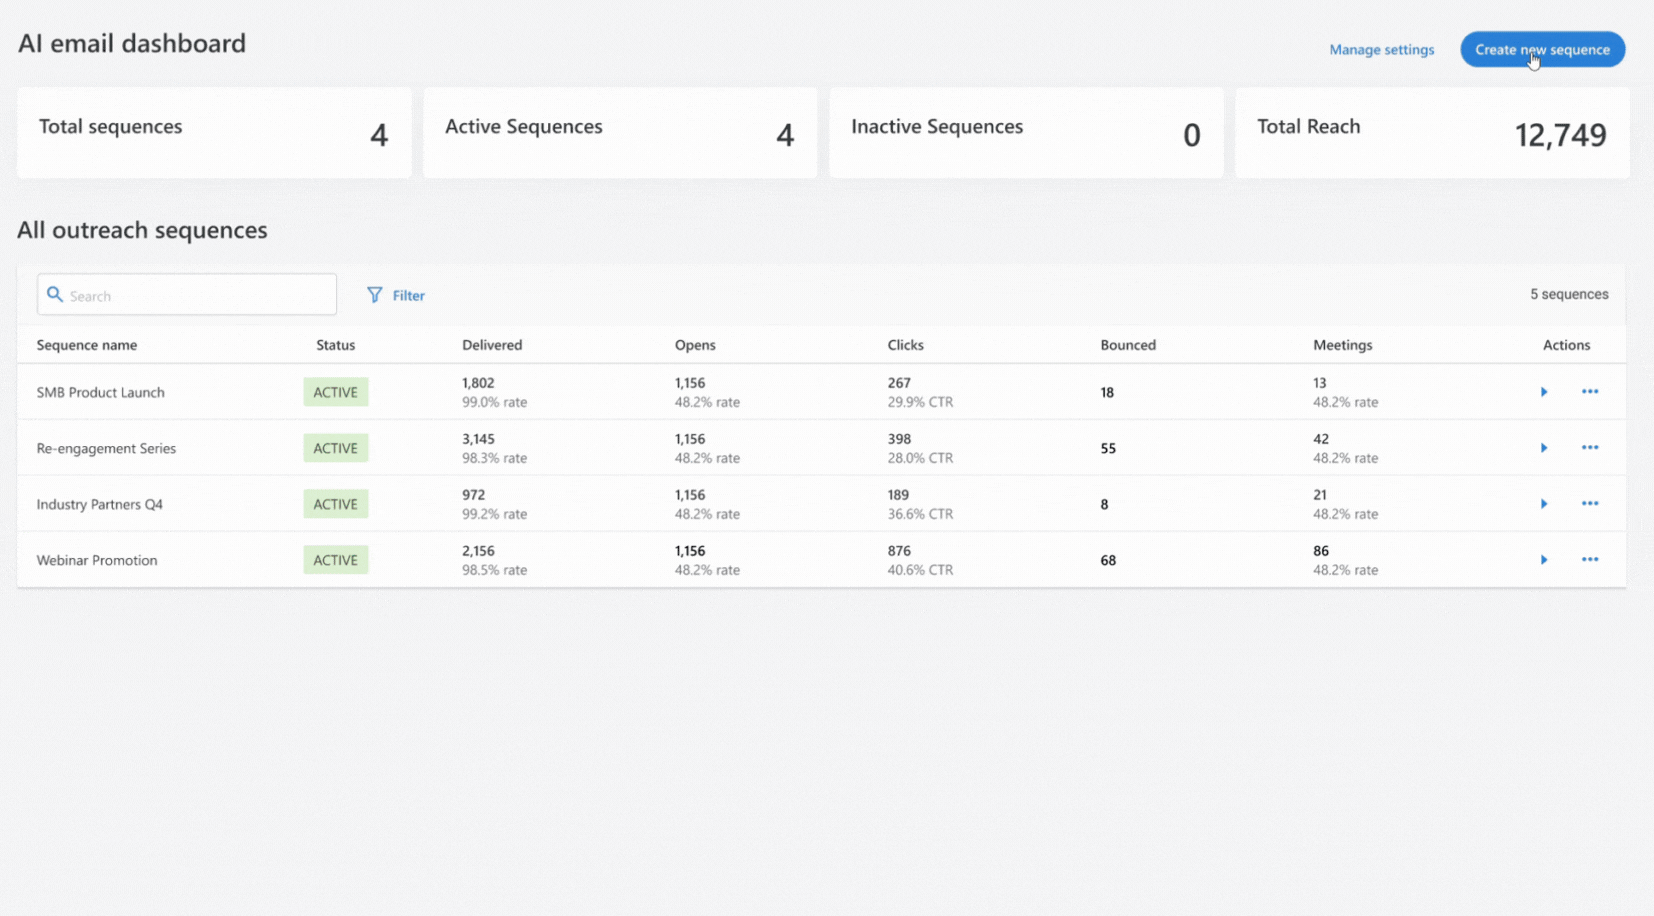Open more options for Industry Partners Q4

pos(1591,504)
